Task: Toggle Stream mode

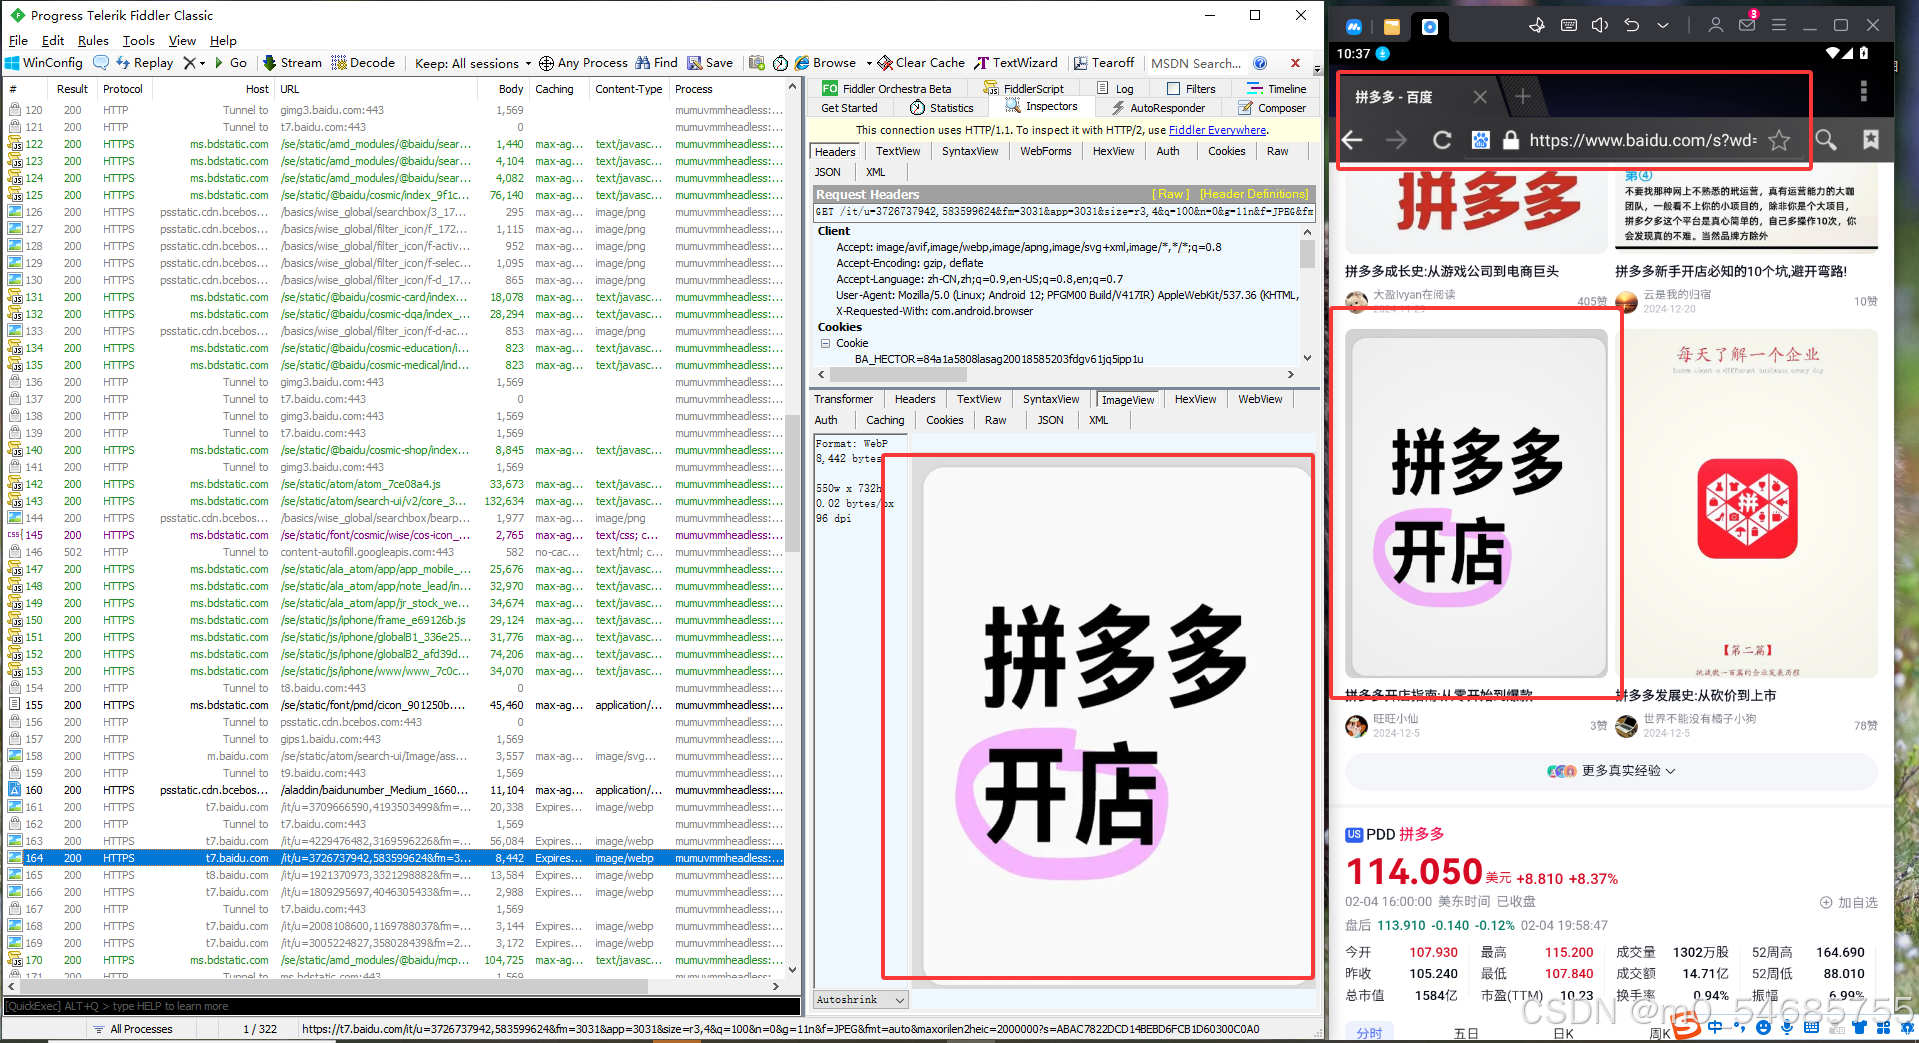Action: [292, 62]
